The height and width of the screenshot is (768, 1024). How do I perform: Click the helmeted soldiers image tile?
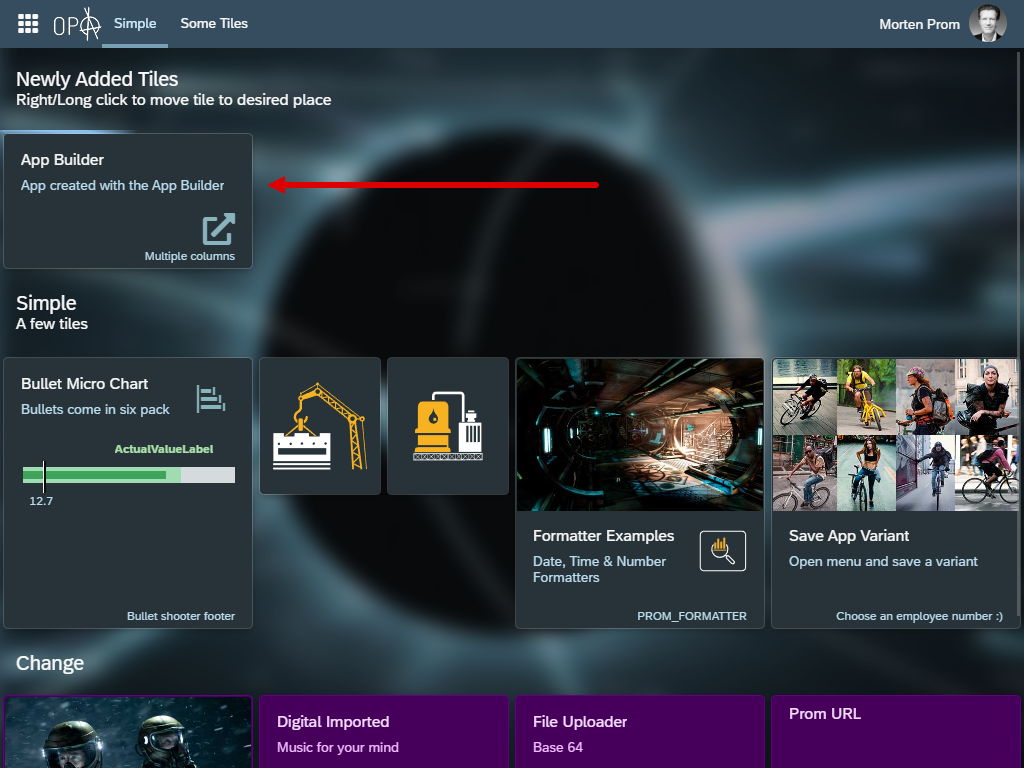pos(127,735)
